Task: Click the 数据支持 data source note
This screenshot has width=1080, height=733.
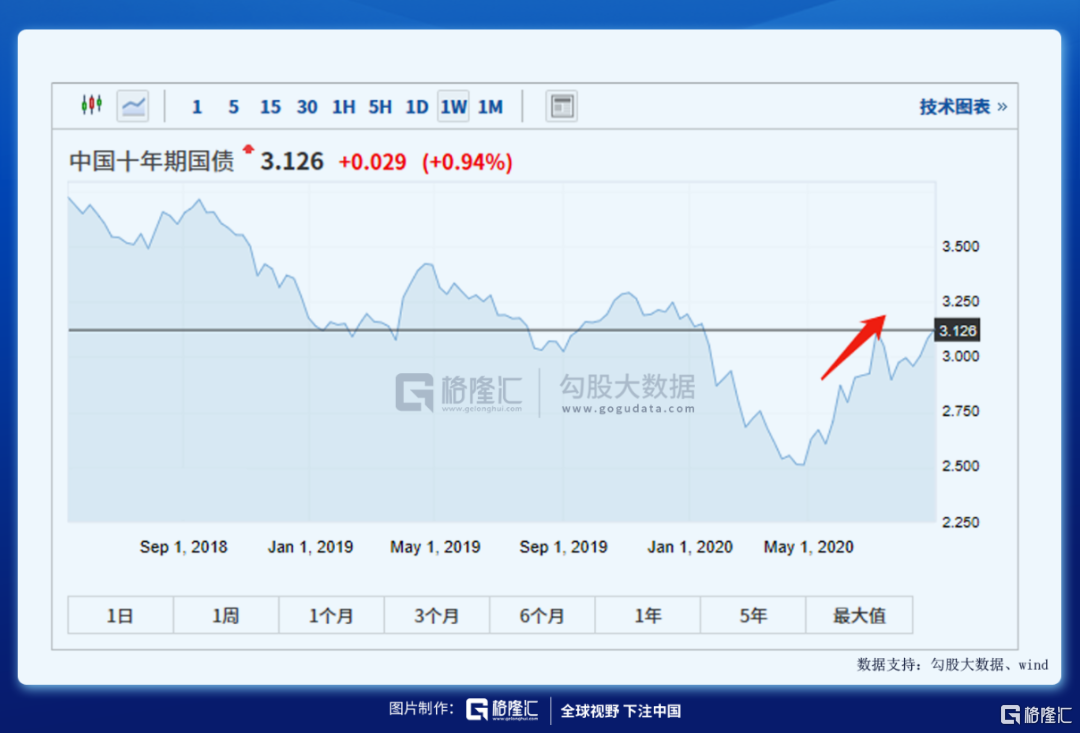Action: (953, 665)
